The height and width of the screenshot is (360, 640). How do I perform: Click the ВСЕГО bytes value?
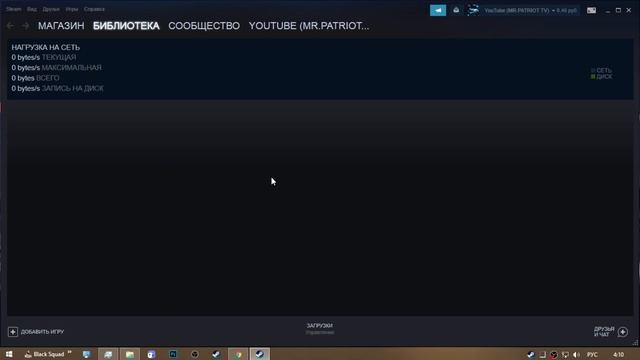[36, 78]
